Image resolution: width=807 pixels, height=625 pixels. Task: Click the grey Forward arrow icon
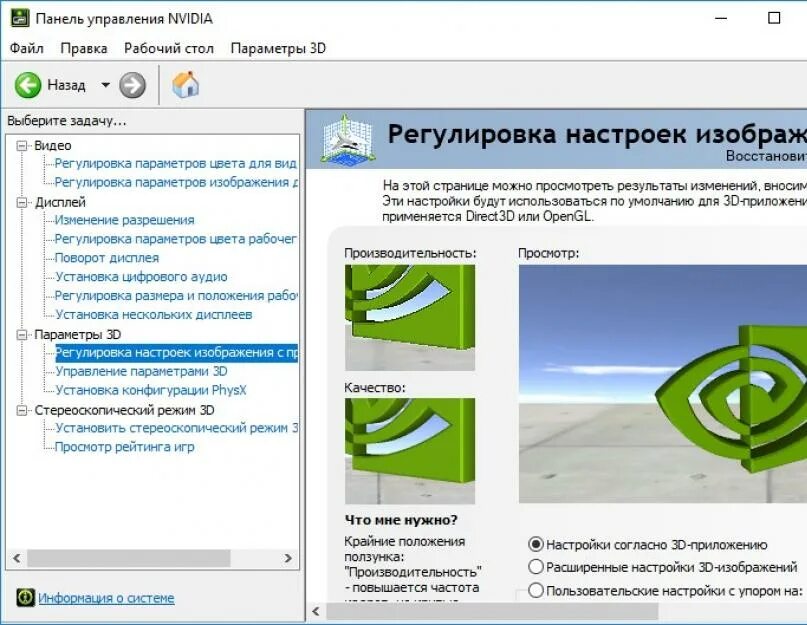pyautogui.click(x=132, y=85)
